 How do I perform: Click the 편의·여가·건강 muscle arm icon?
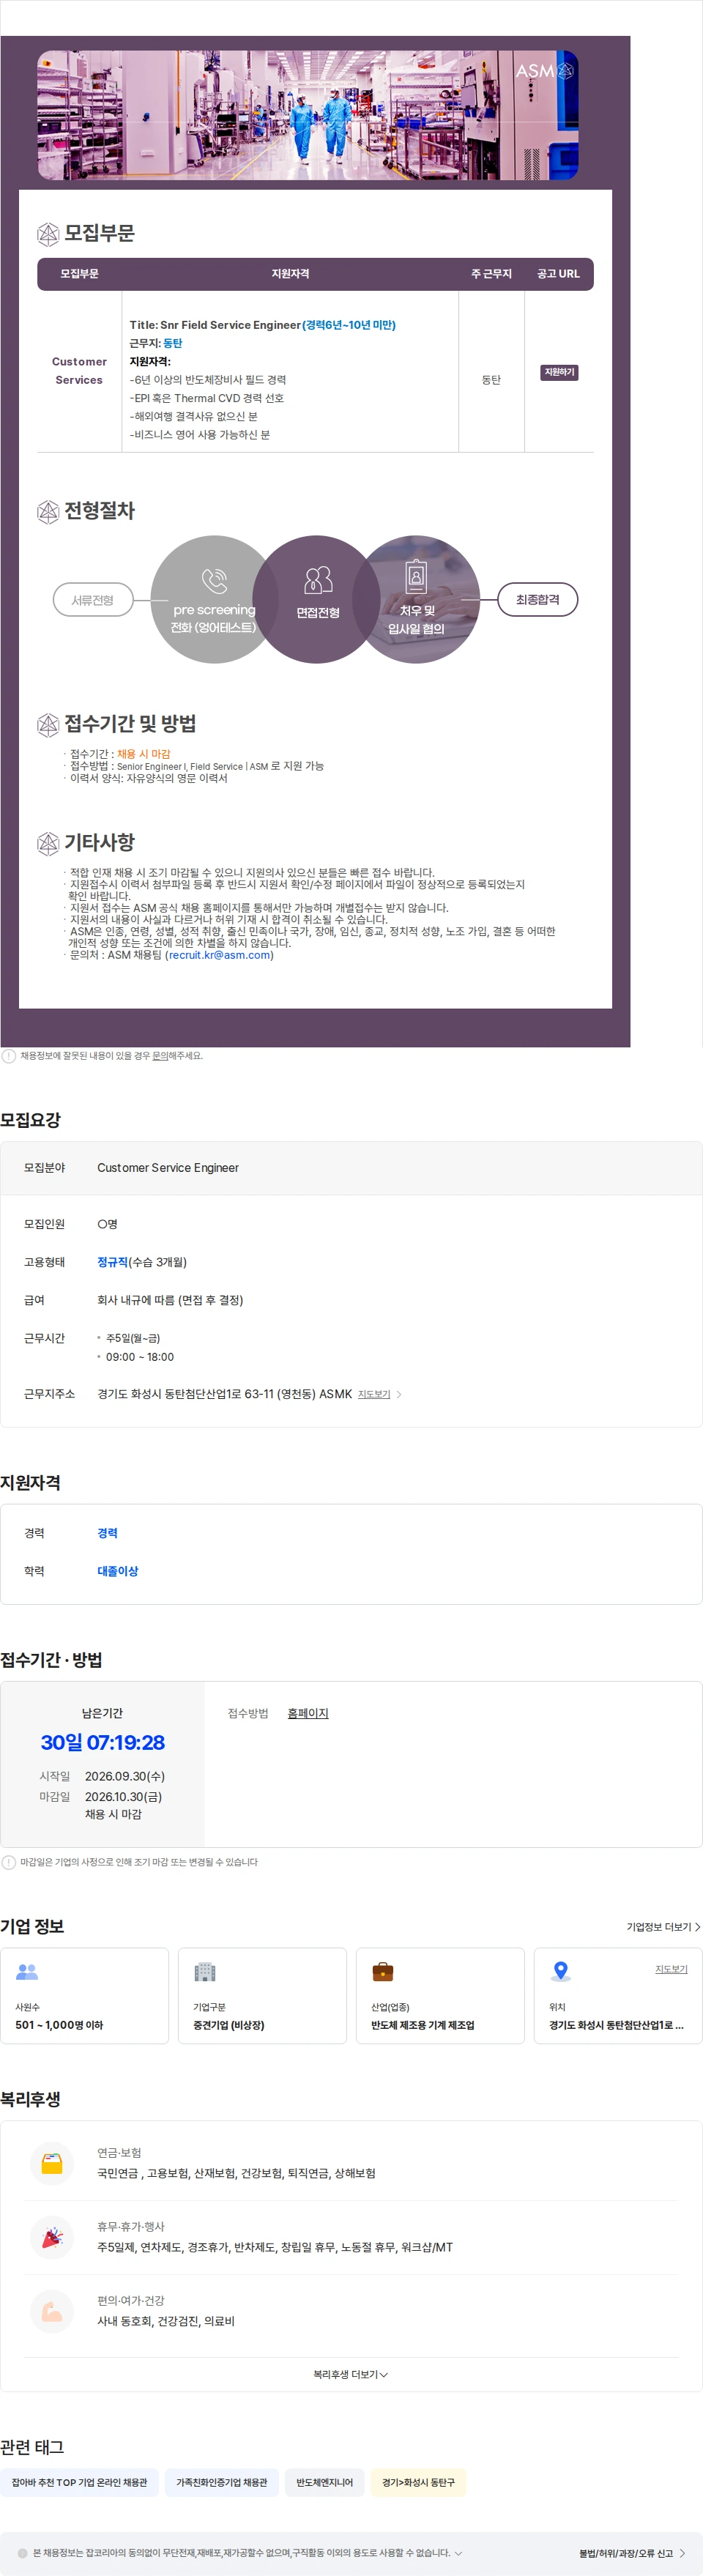tap(52, 2311)
